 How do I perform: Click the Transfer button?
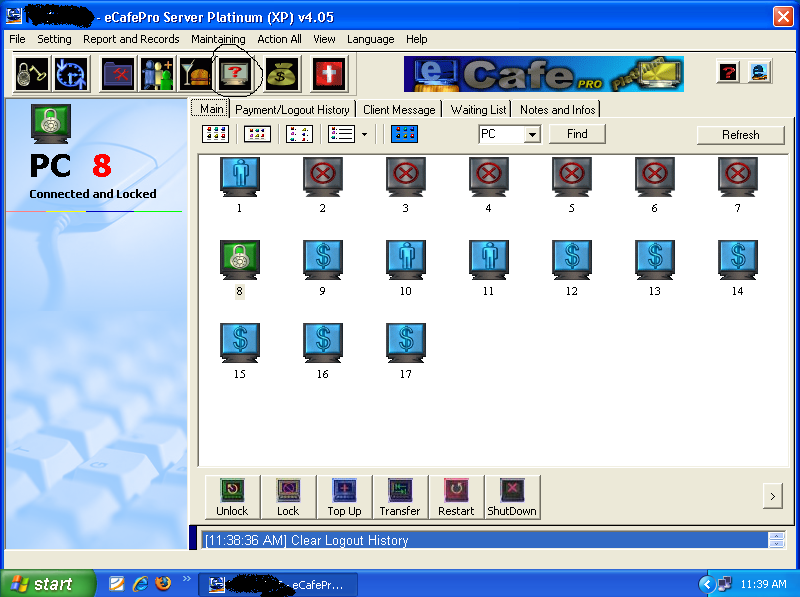point(400,498)
